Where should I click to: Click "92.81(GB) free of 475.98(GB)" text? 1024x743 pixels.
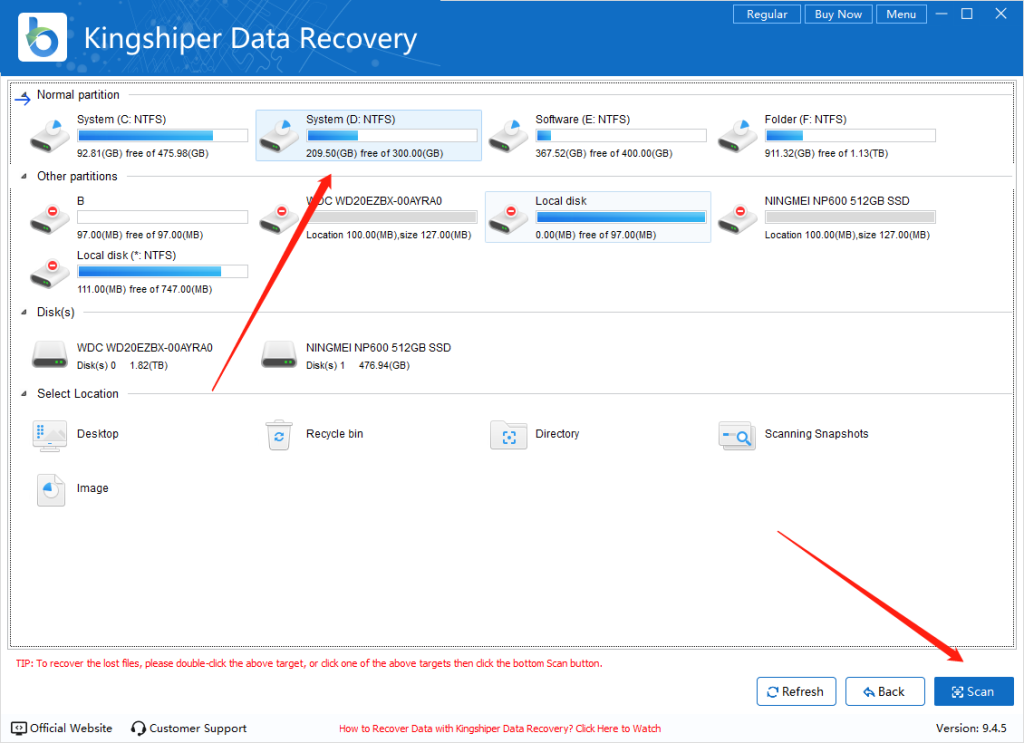(143, 153)
